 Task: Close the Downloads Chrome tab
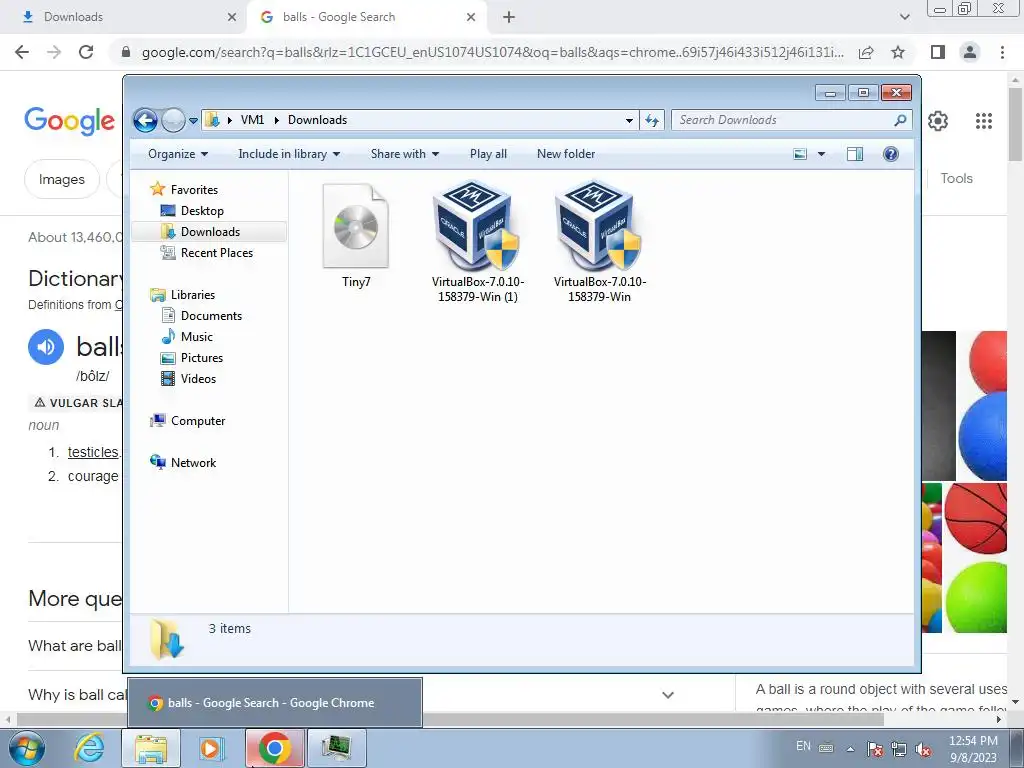[x=232, y=17]
